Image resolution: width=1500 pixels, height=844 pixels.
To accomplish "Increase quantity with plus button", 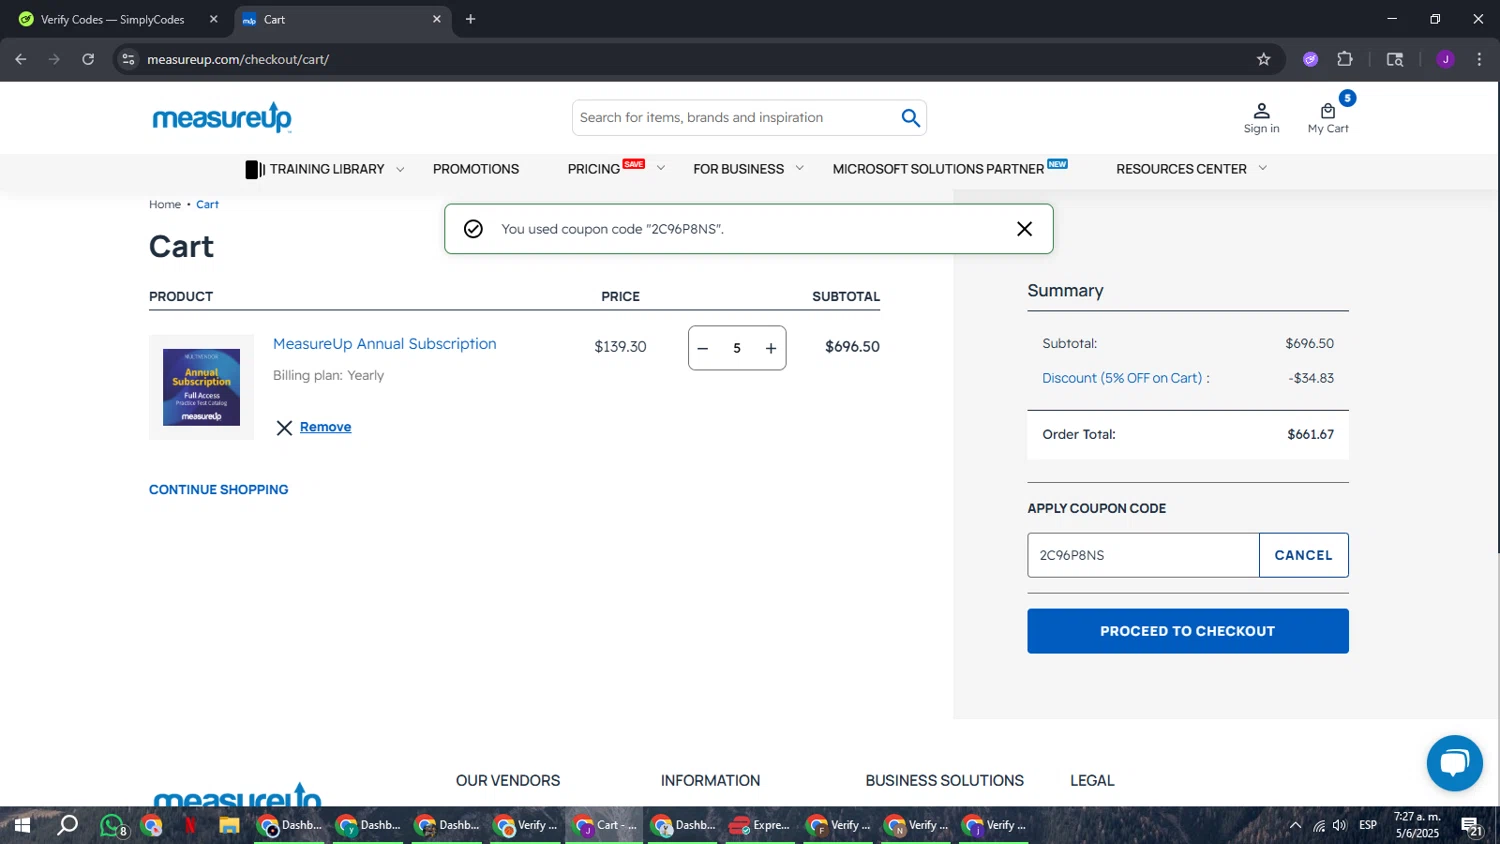I will pos(771,348).
